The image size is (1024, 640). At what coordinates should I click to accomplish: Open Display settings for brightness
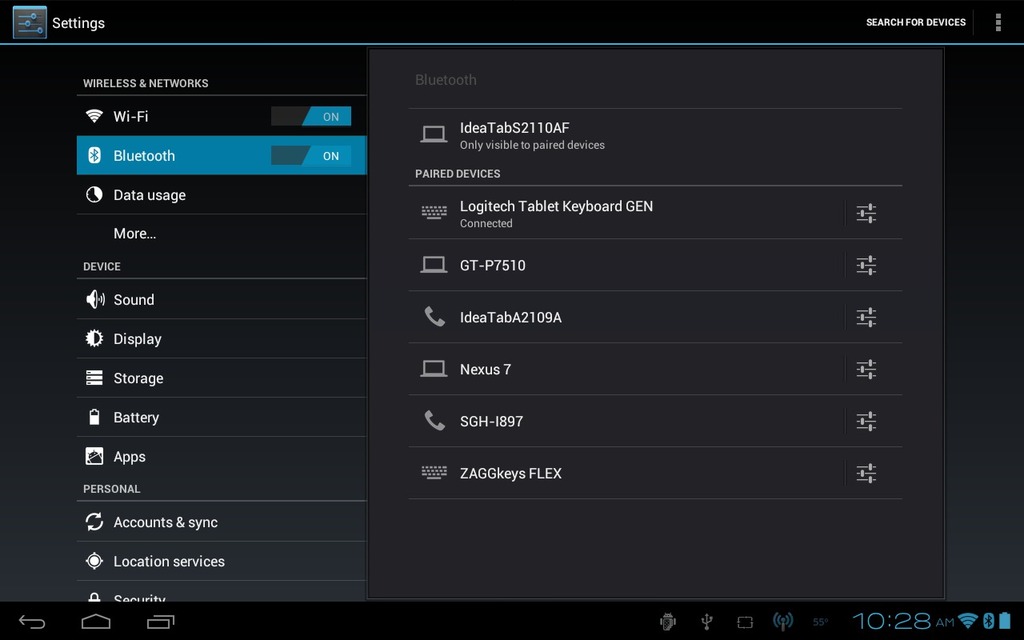137,339
